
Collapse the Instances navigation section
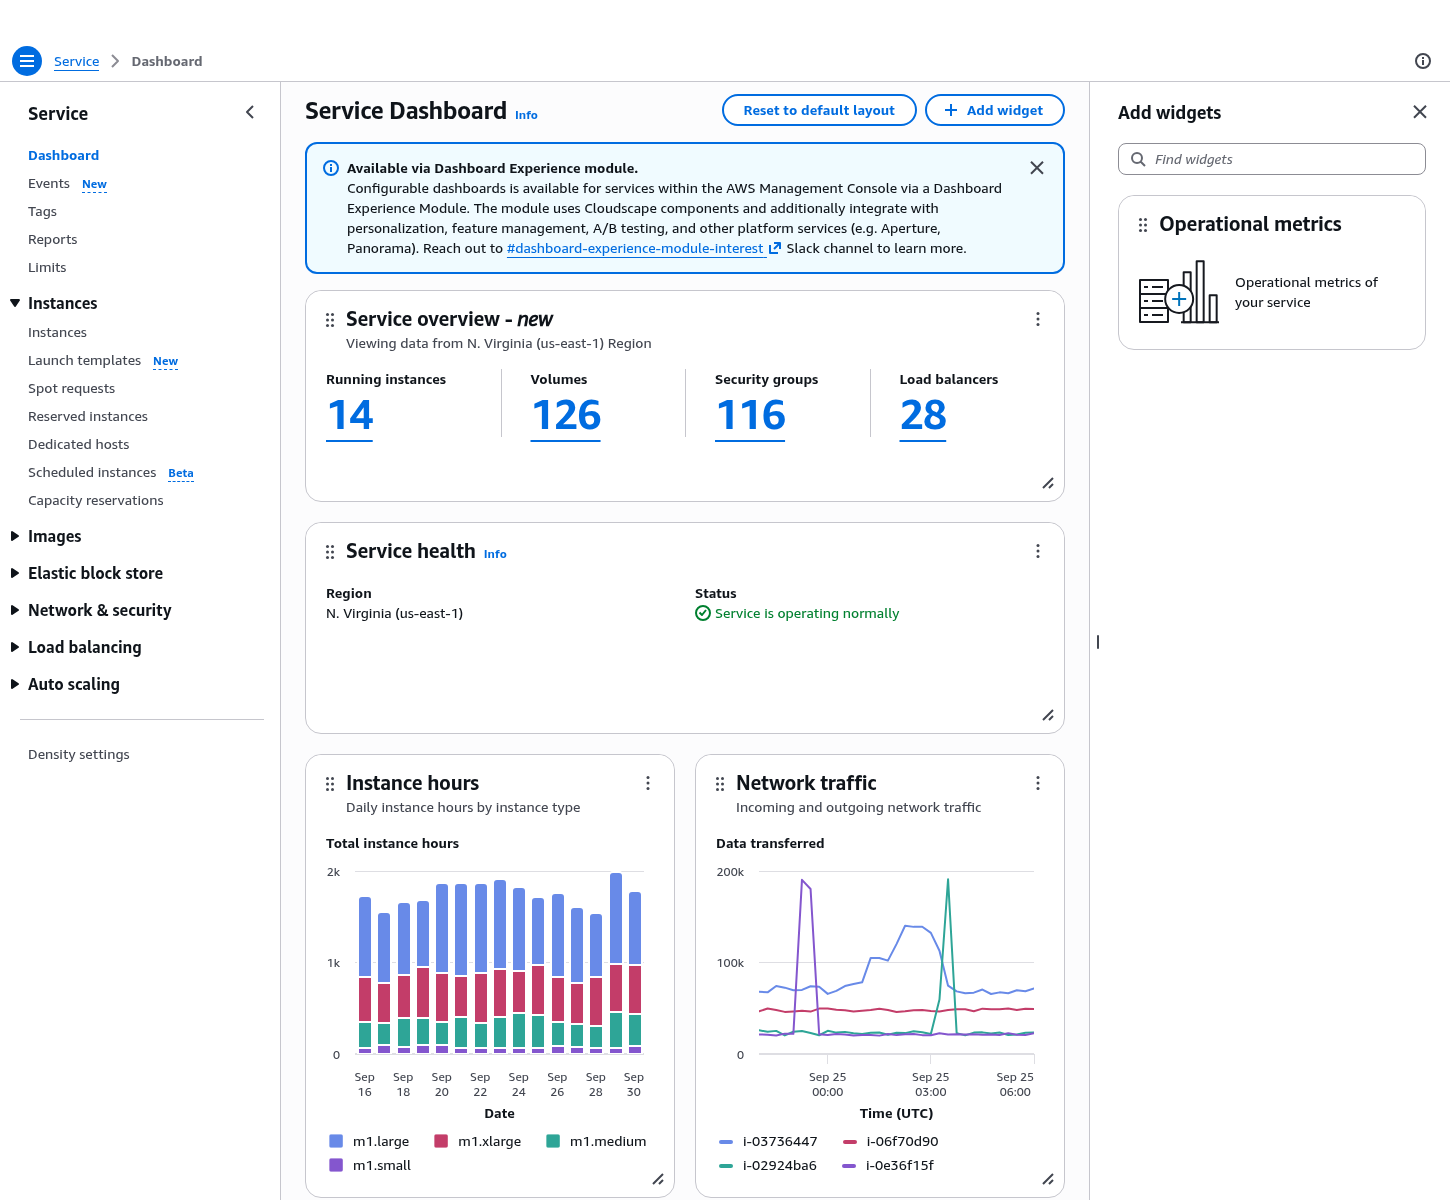point(15,303)
